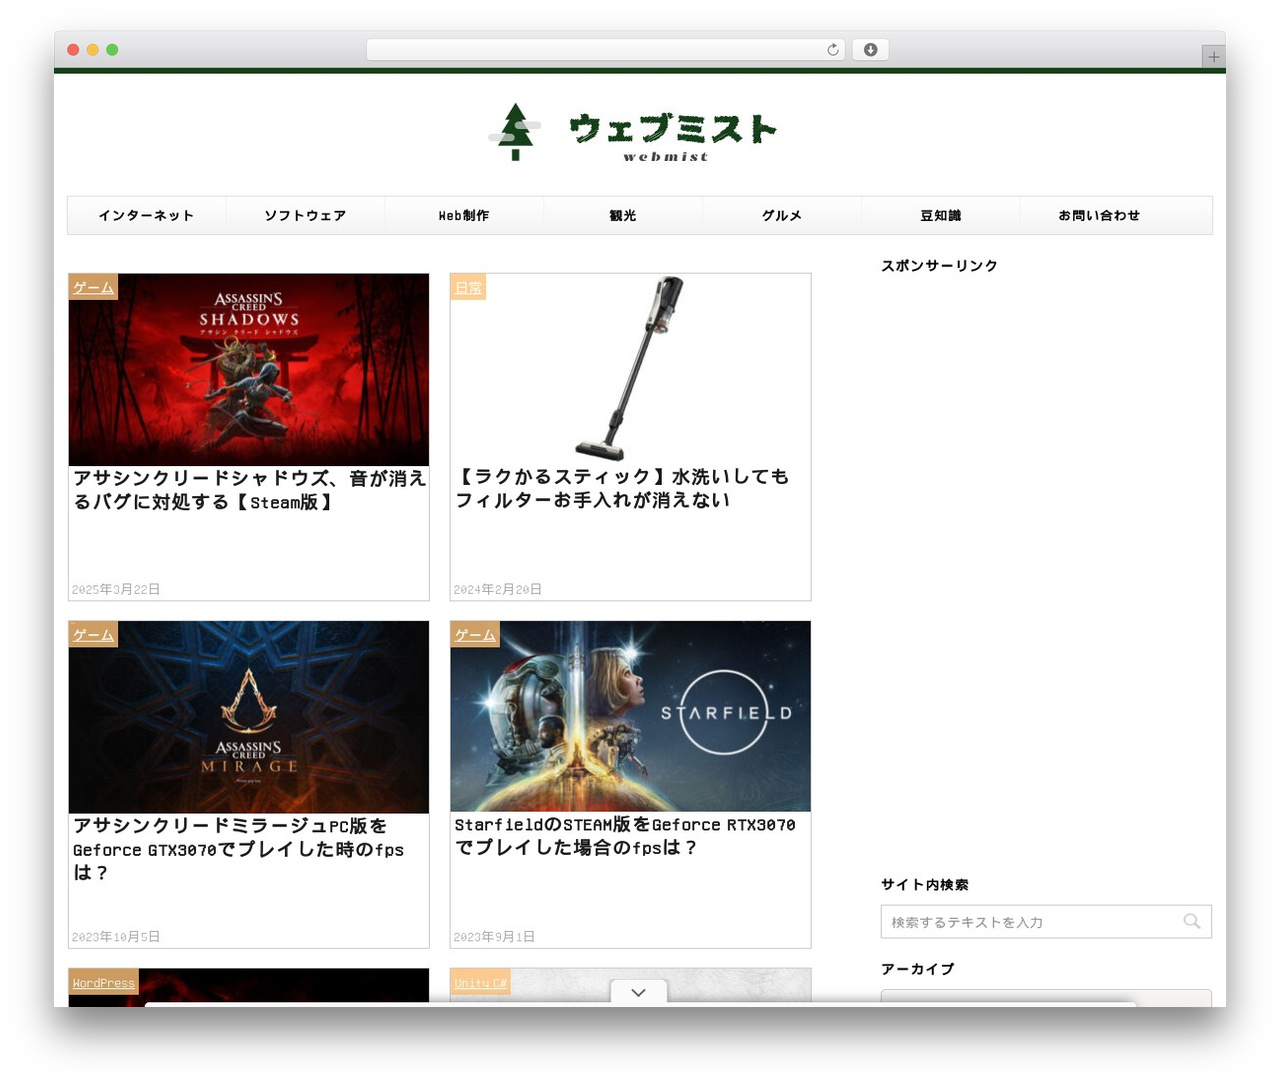Click the download icon in toolbar

point(871,50)
